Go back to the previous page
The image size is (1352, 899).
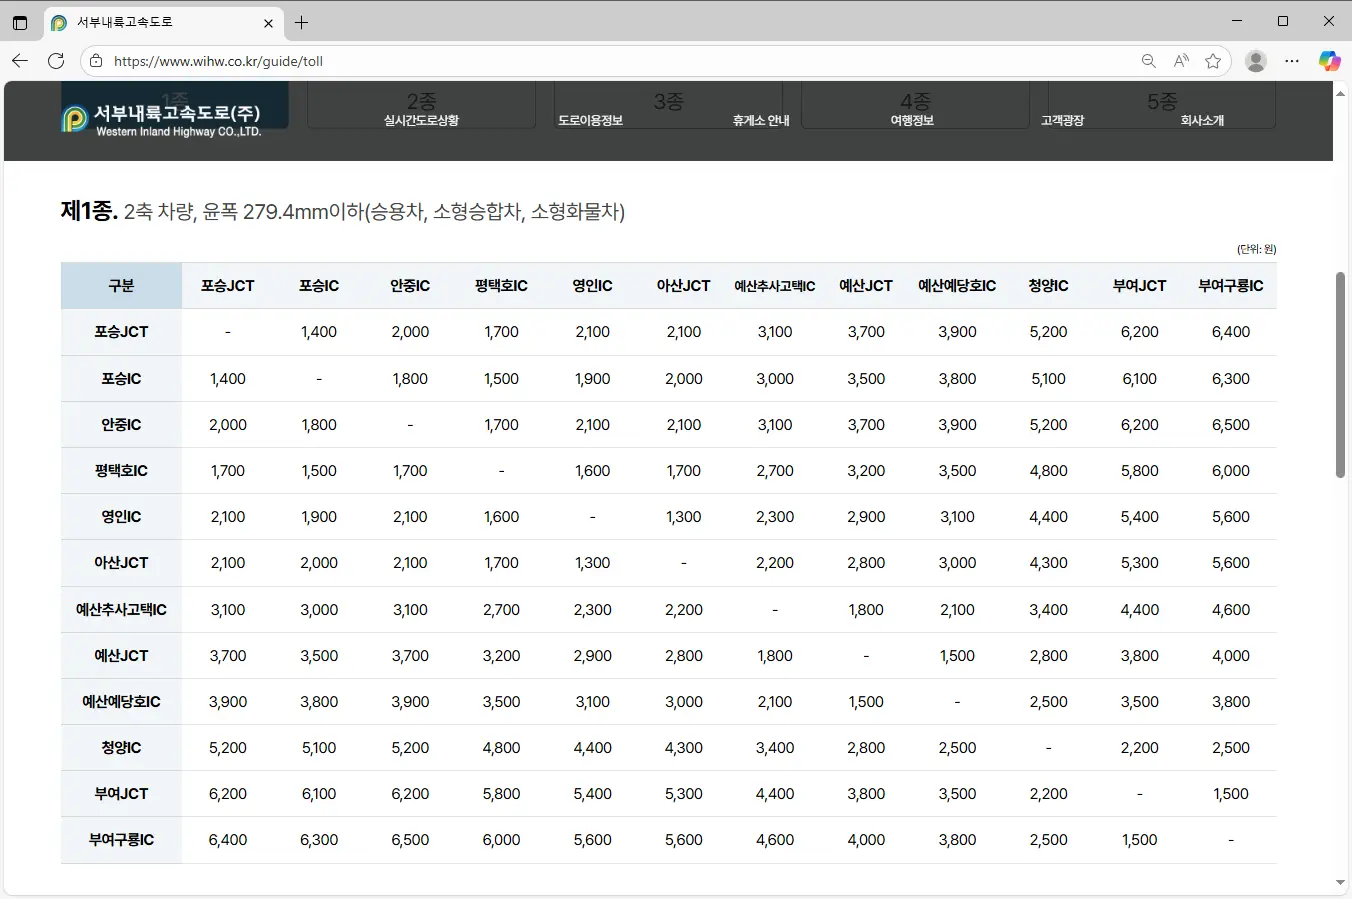(x=20, y=61)
